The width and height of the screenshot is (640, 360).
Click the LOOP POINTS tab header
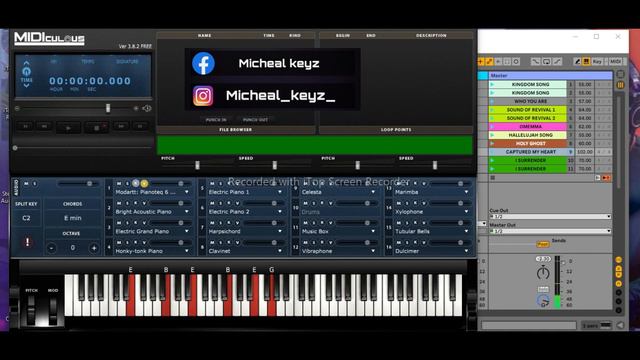(396, 130)
